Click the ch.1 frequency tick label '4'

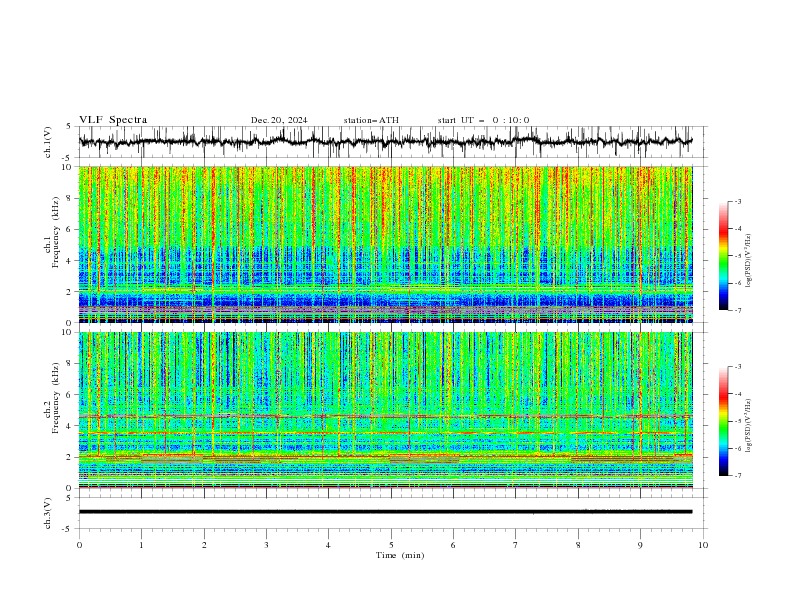pos(69,261)
